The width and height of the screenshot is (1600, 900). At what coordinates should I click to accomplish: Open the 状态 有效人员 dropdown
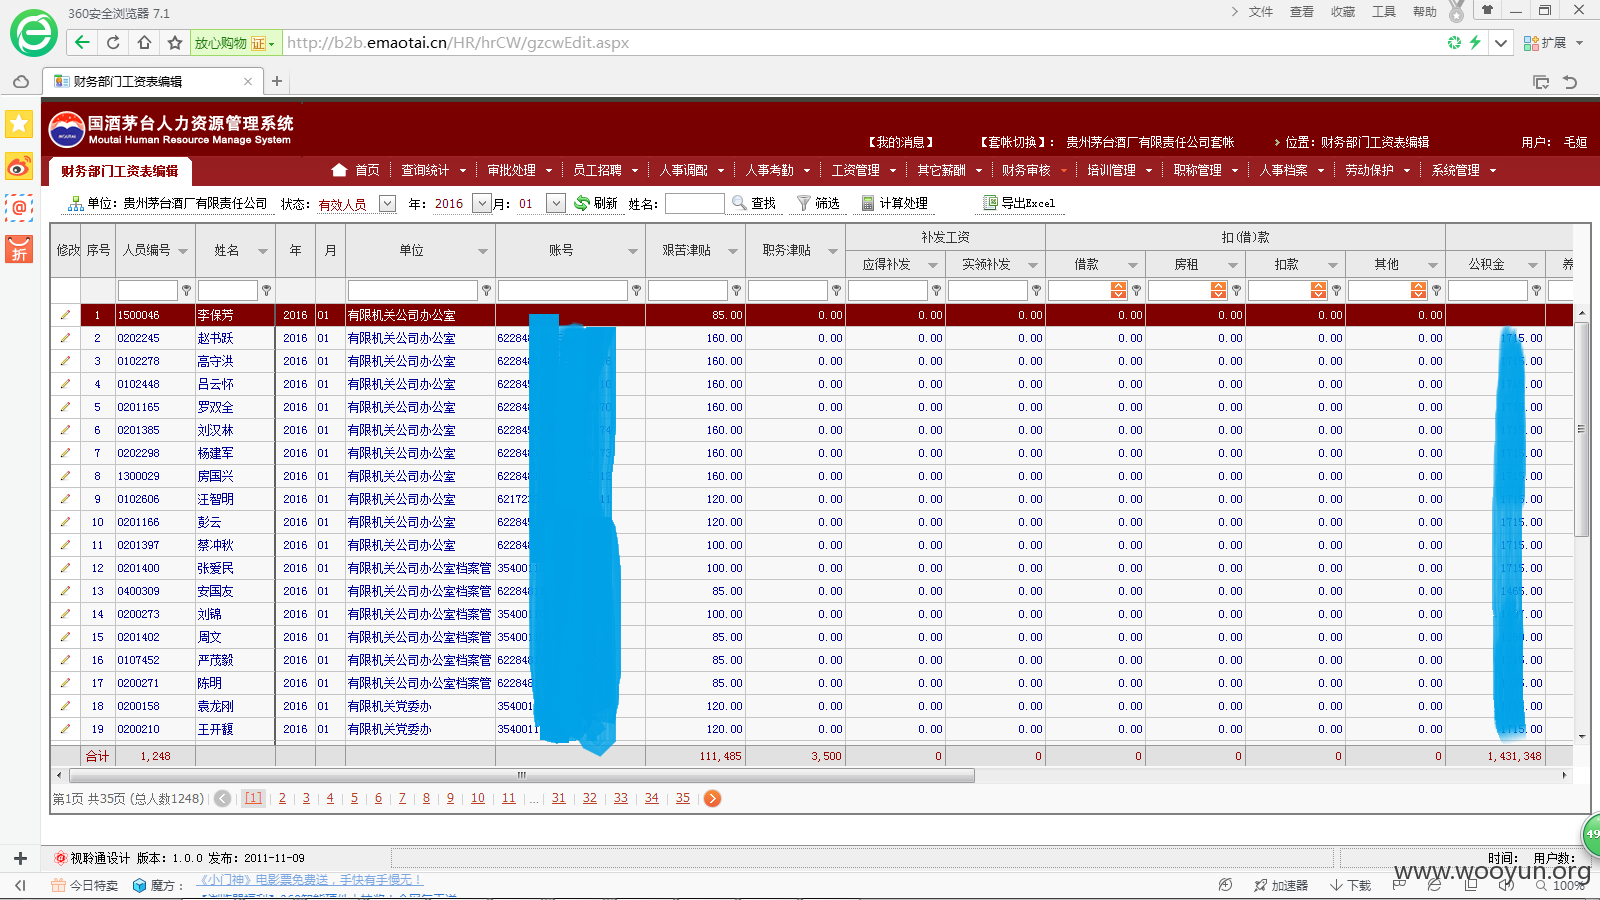click(x=387, y=204)
